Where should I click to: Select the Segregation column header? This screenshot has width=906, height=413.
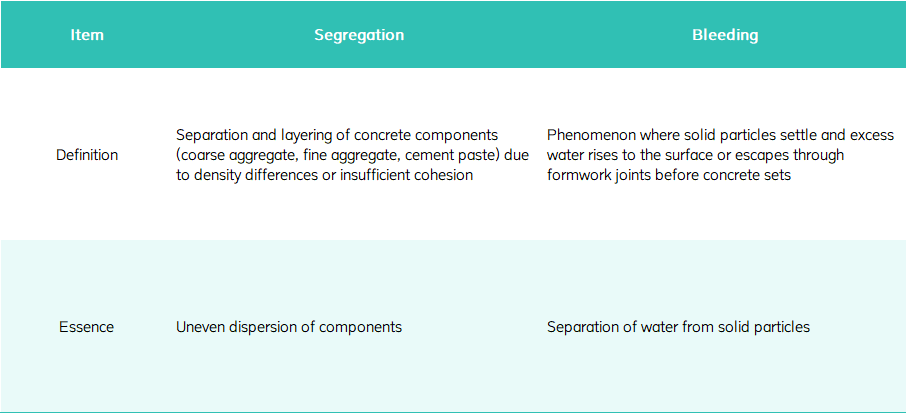359,35
